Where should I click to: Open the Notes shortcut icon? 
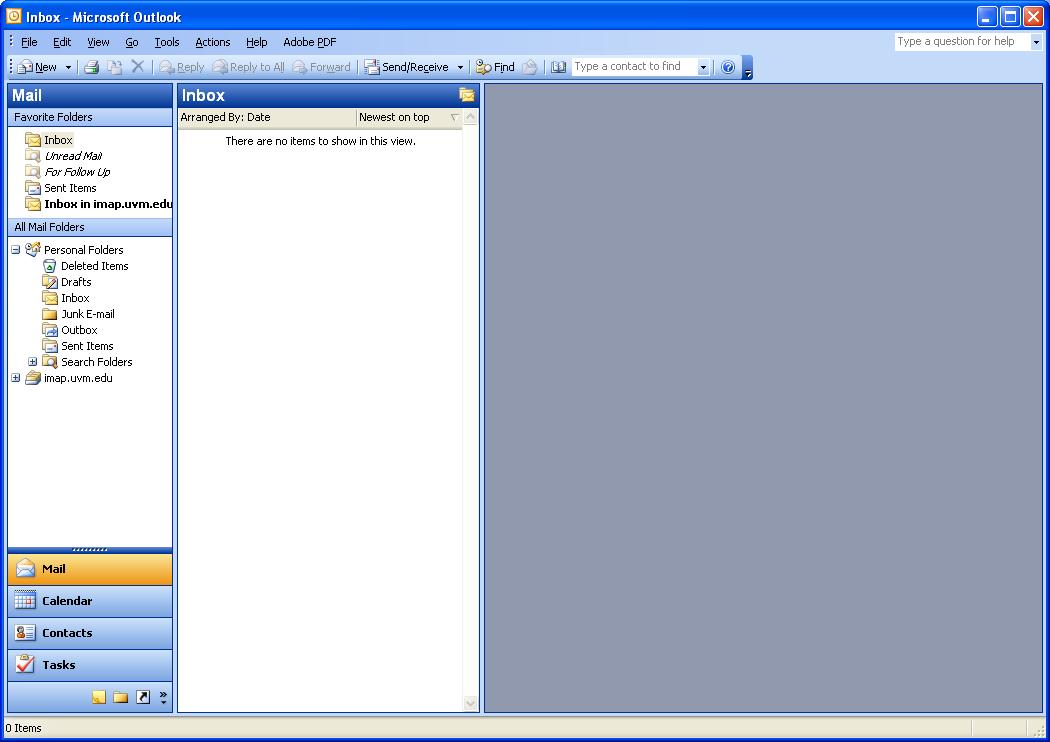pos(99,696)
